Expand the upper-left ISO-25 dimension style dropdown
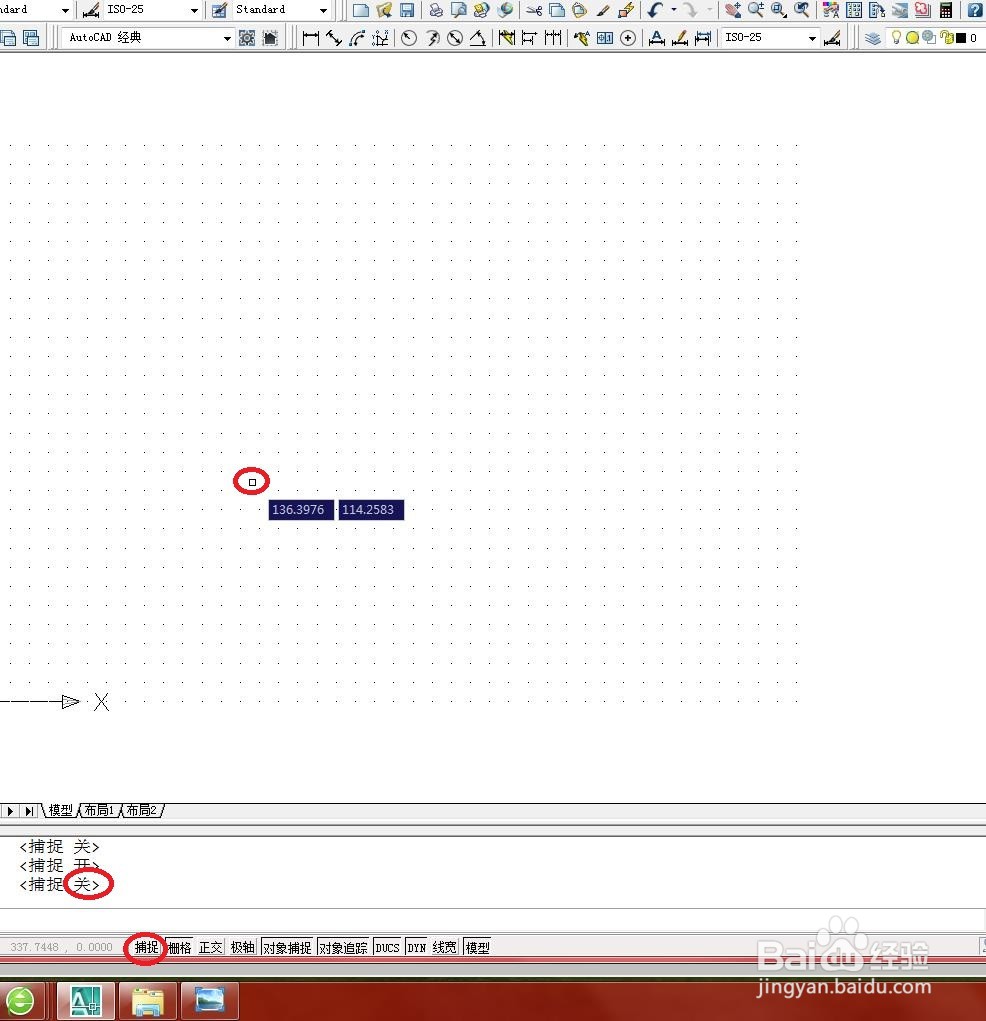This screenshot has height=1021, width=986. coord(194,10)
